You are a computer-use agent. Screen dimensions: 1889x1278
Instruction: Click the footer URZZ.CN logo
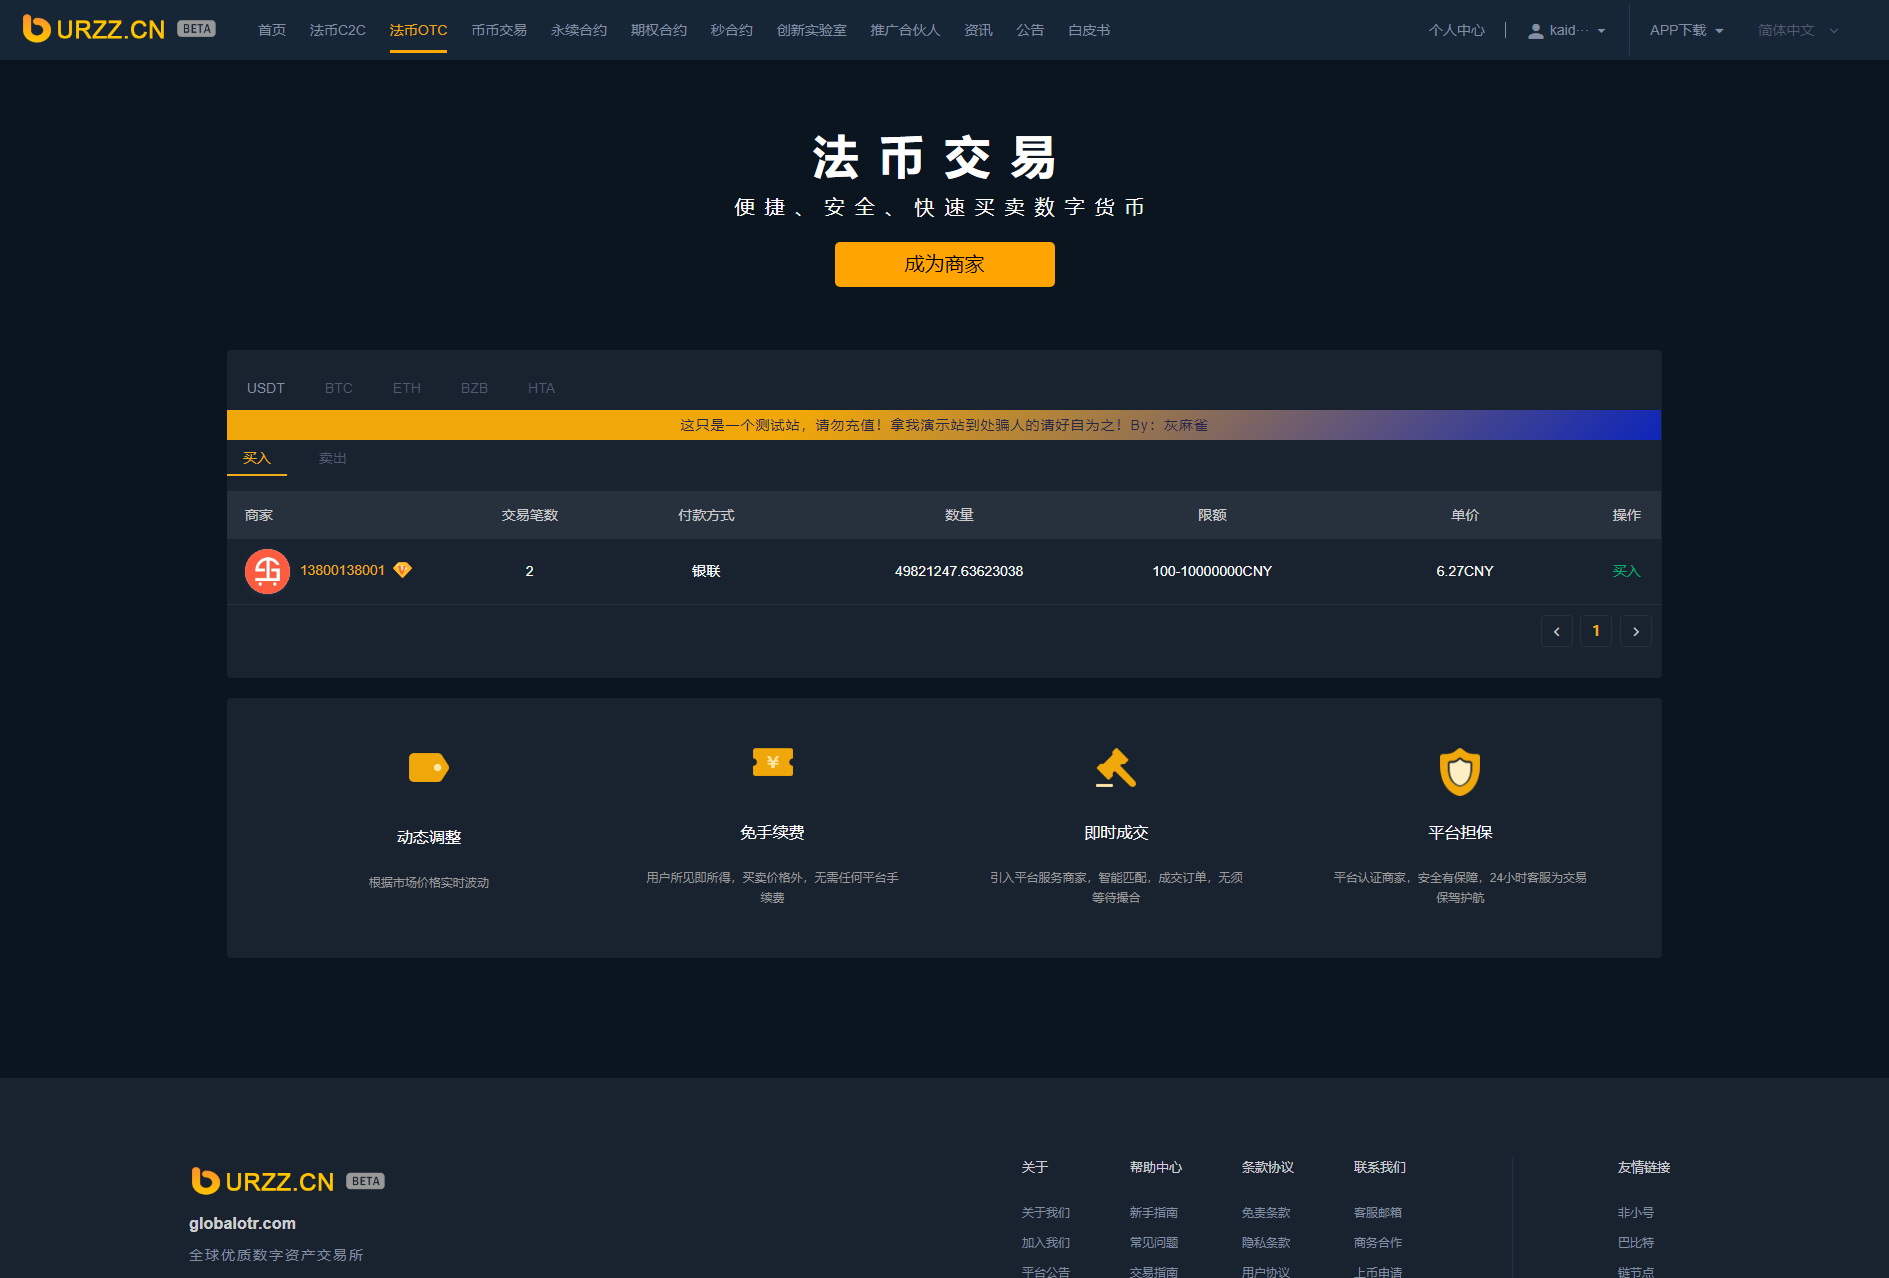(x=263, y=1181)
